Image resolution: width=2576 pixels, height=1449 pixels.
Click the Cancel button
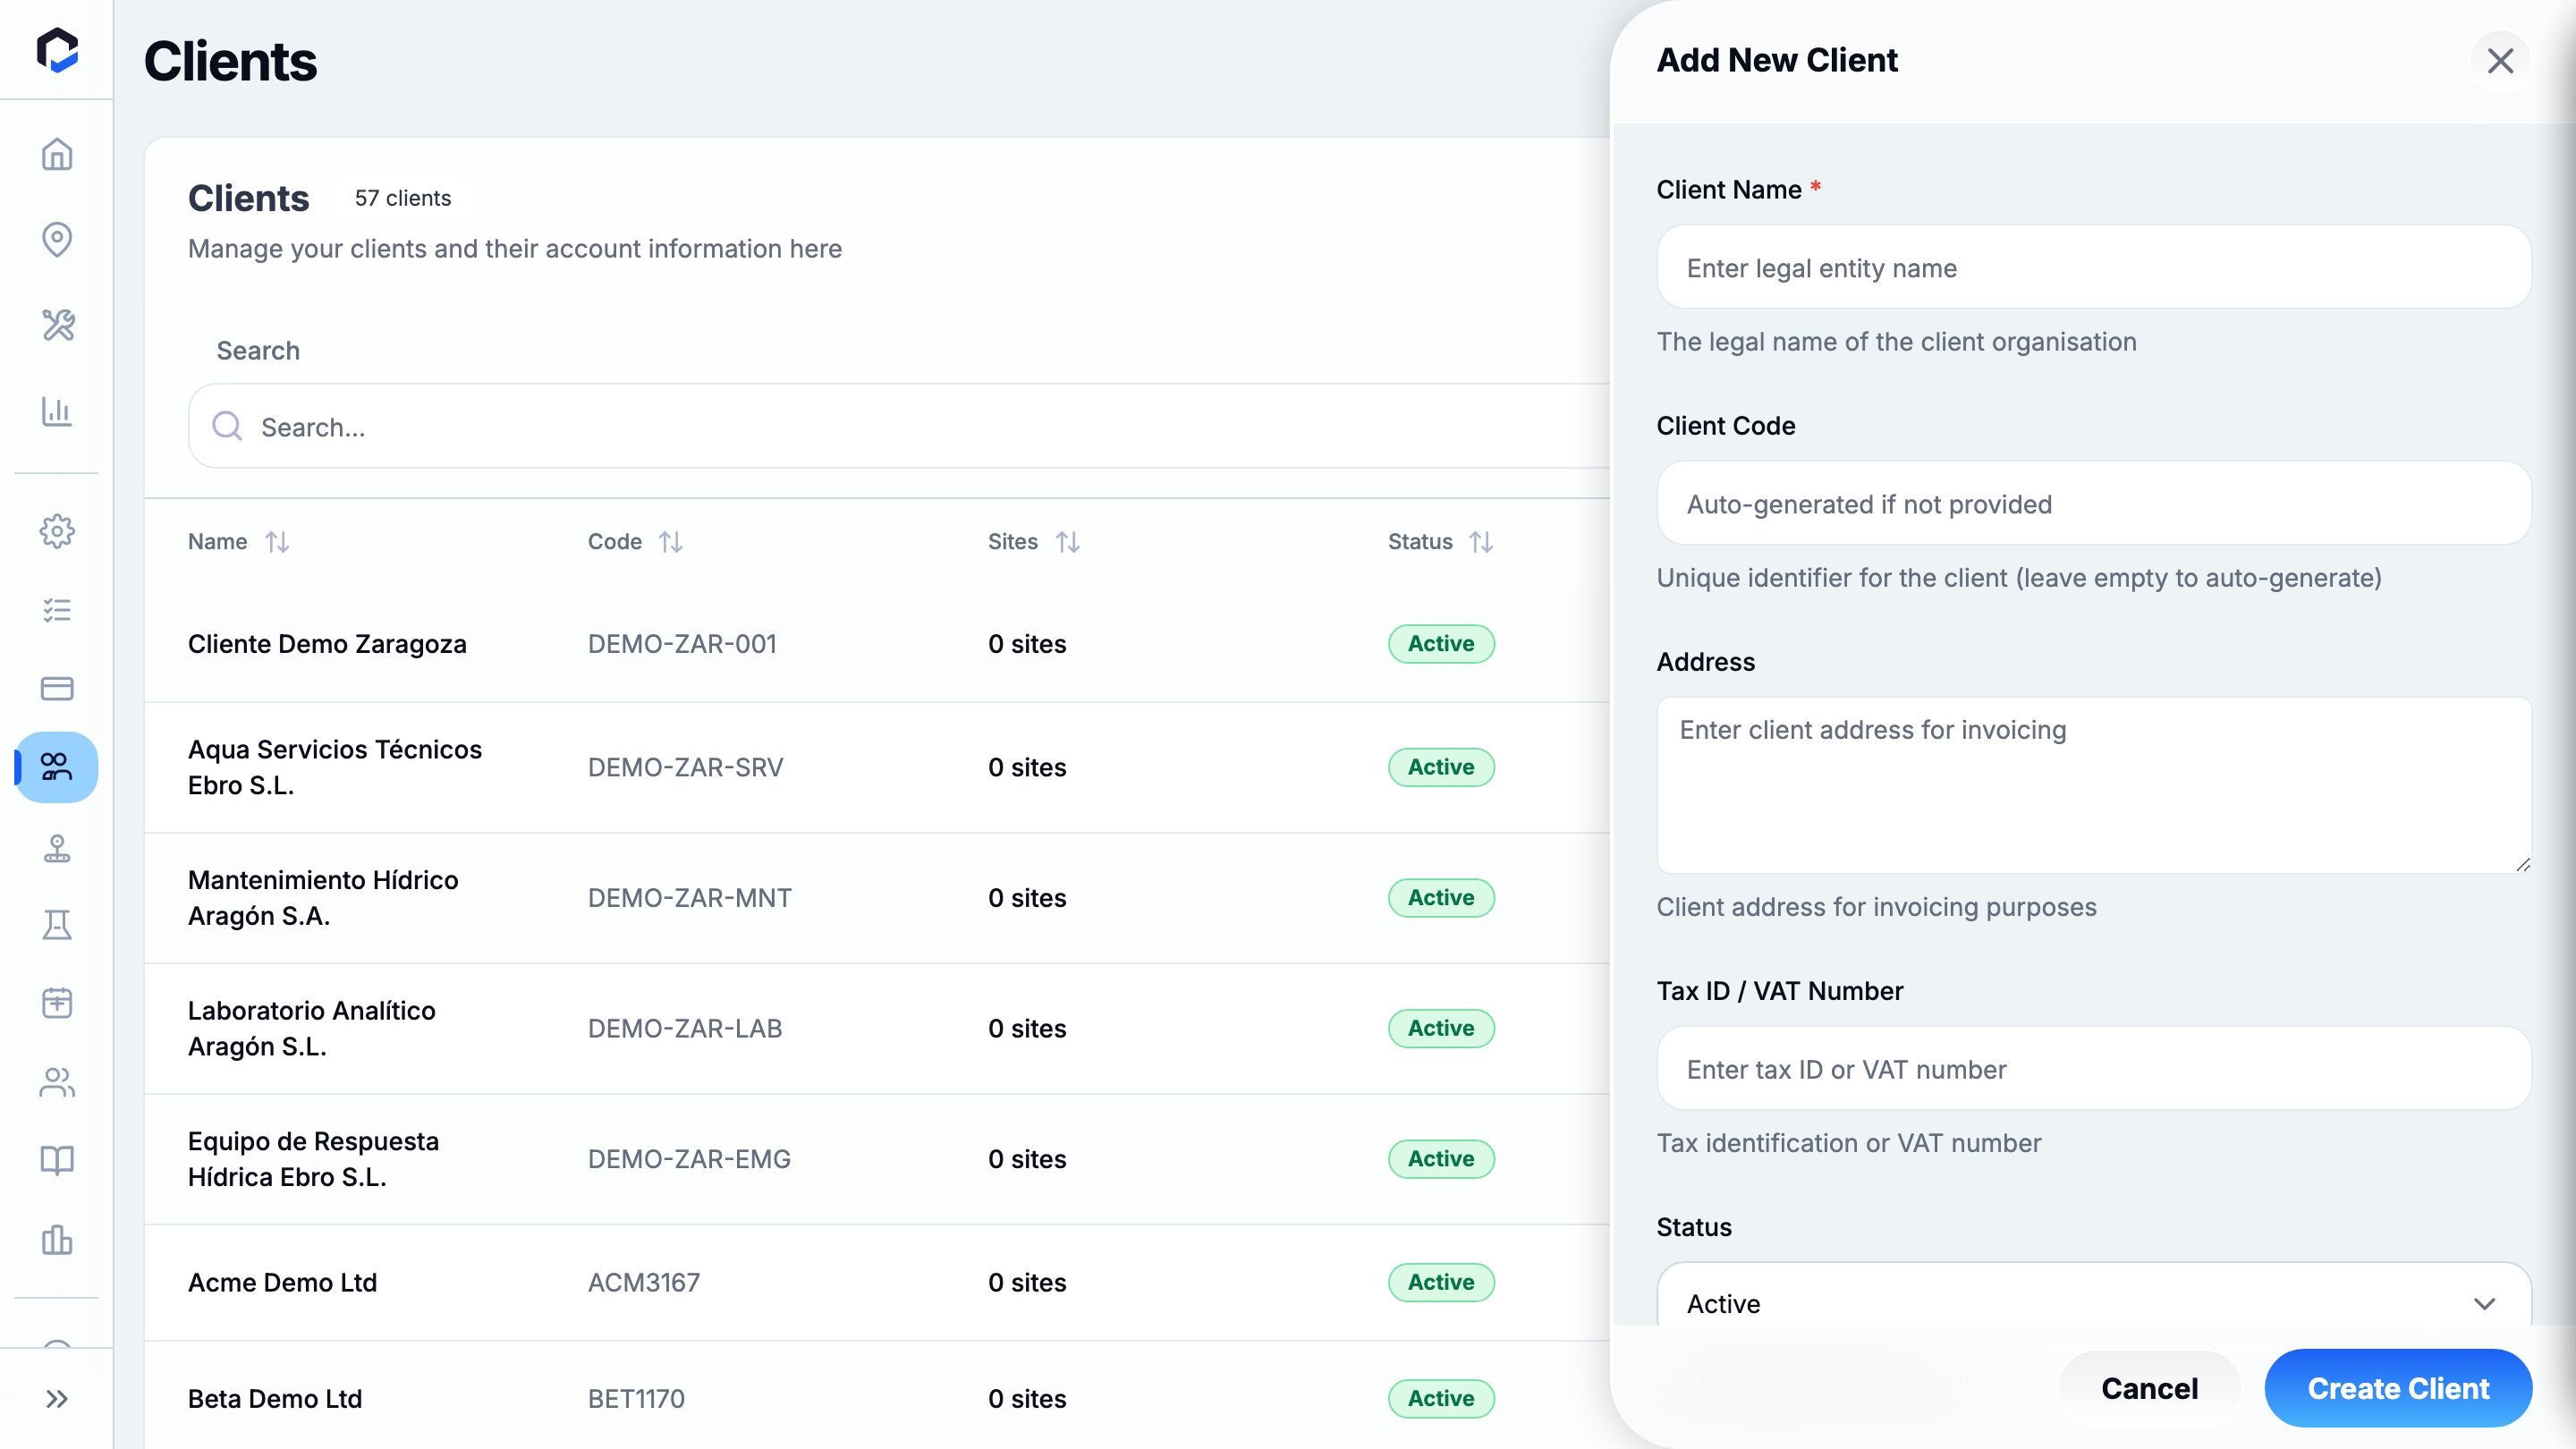click(2149, 1388)
